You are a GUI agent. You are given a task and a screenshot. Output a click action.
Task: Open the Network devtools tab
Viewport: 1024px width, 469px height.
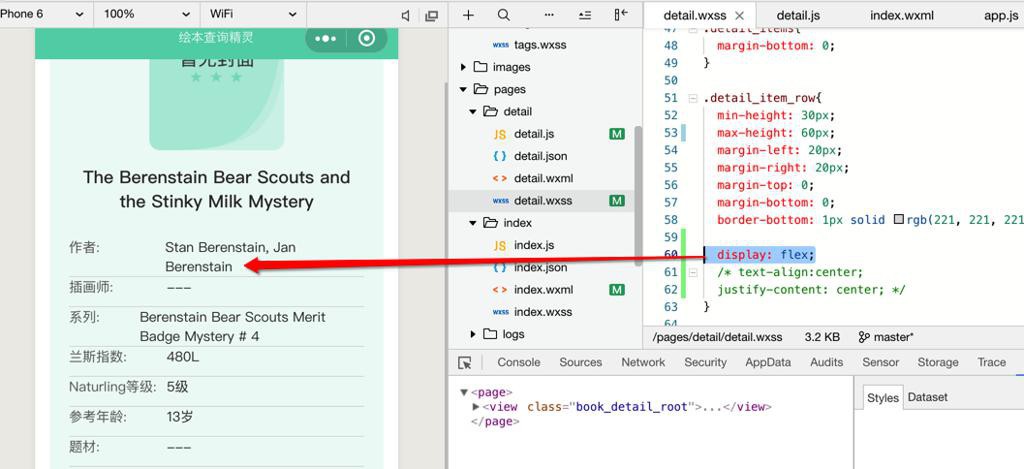(x=643, y=362)
